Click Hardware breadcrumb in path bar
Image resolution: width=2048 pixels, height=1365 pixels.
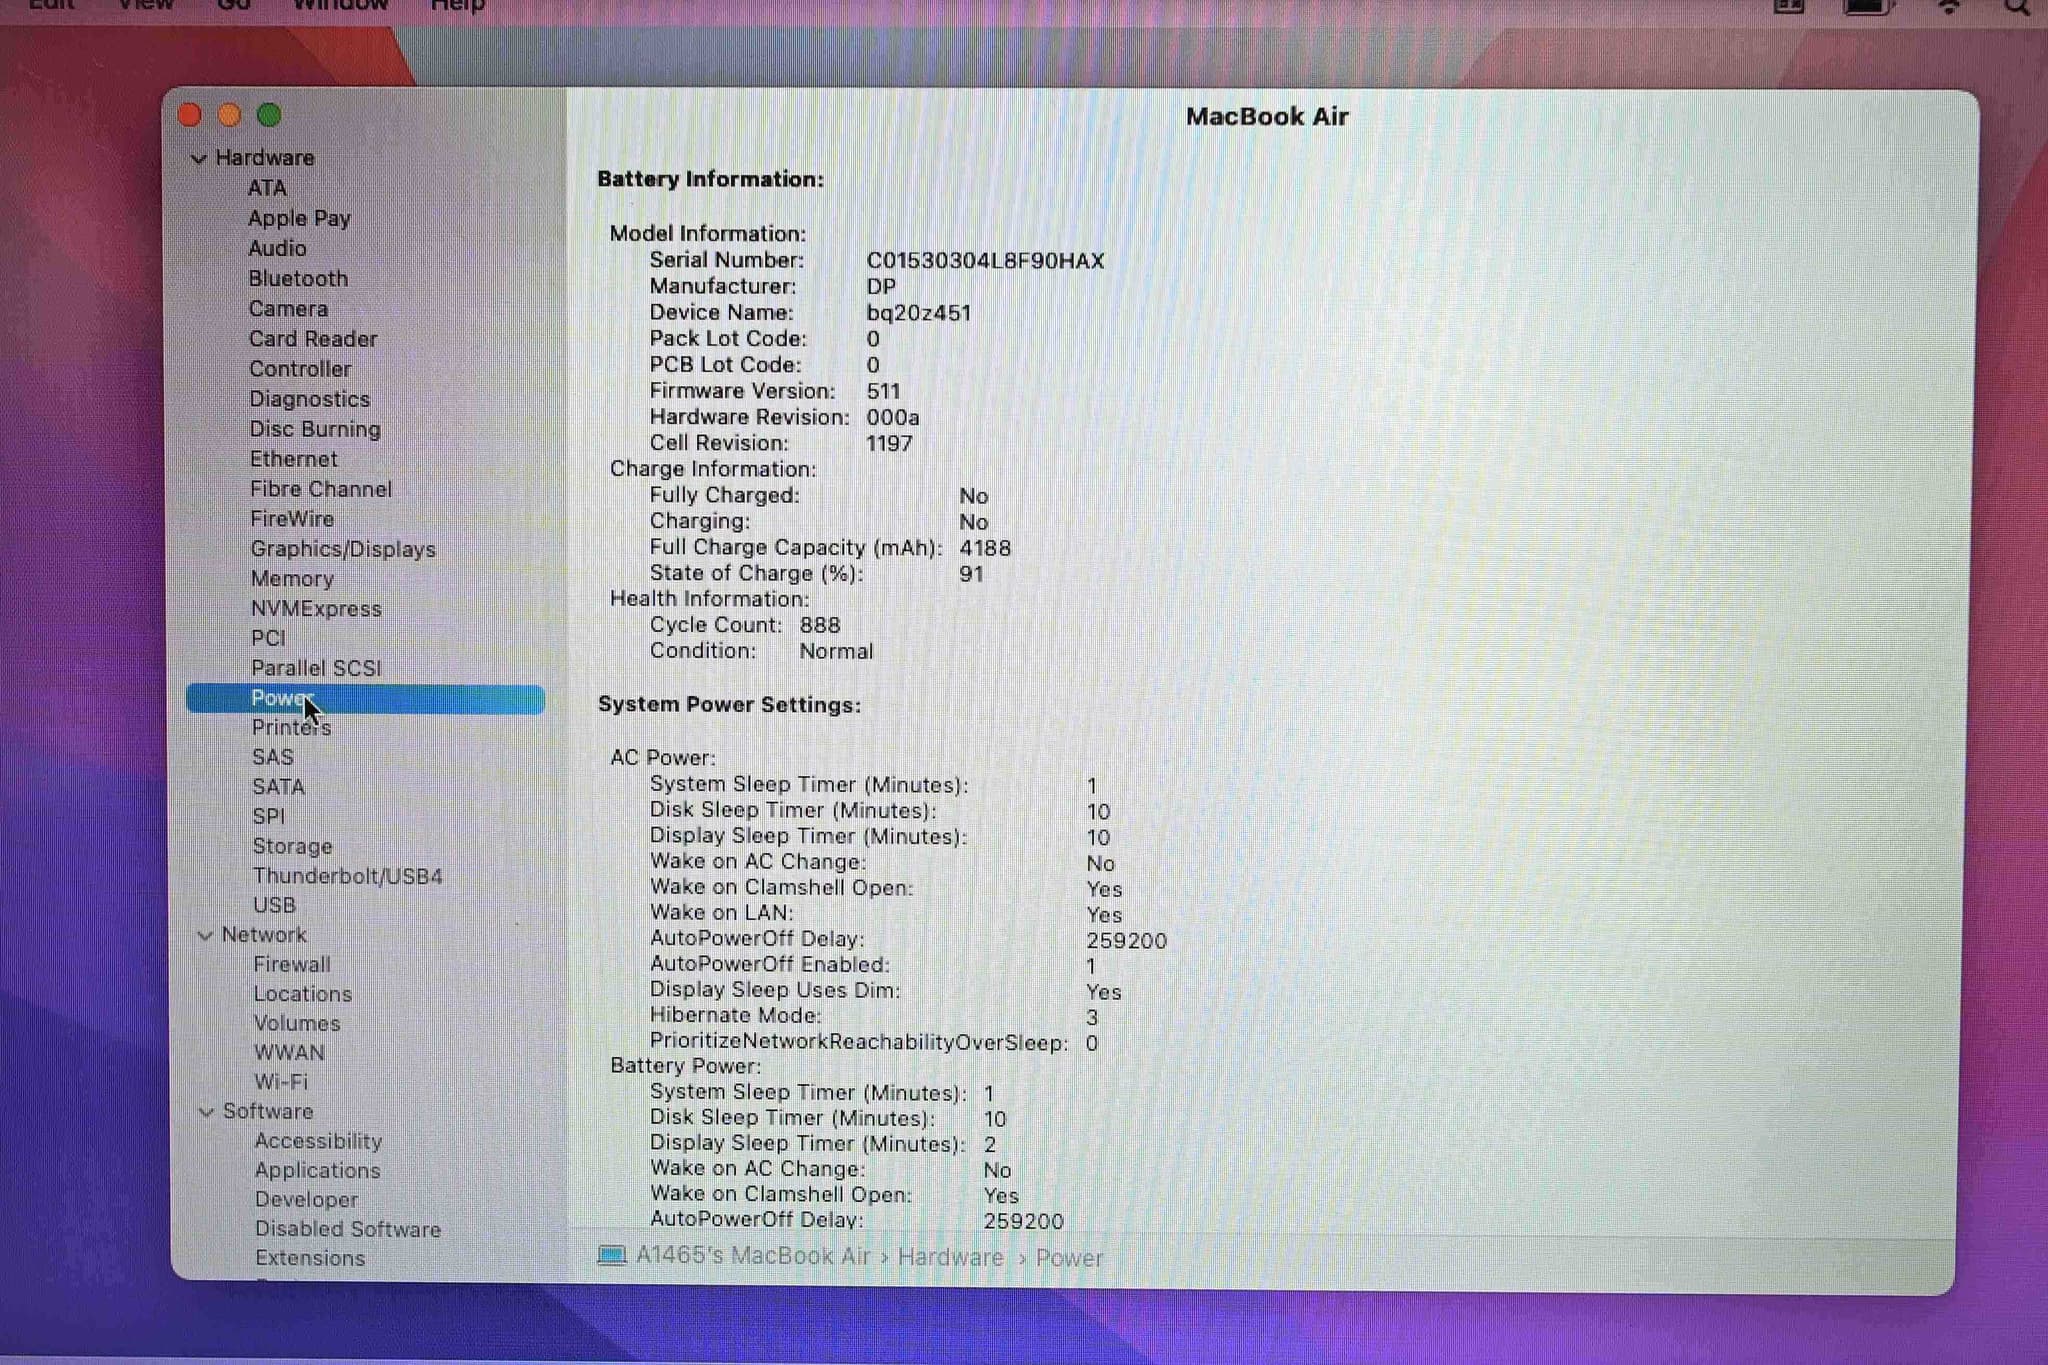pos(950,1257)
